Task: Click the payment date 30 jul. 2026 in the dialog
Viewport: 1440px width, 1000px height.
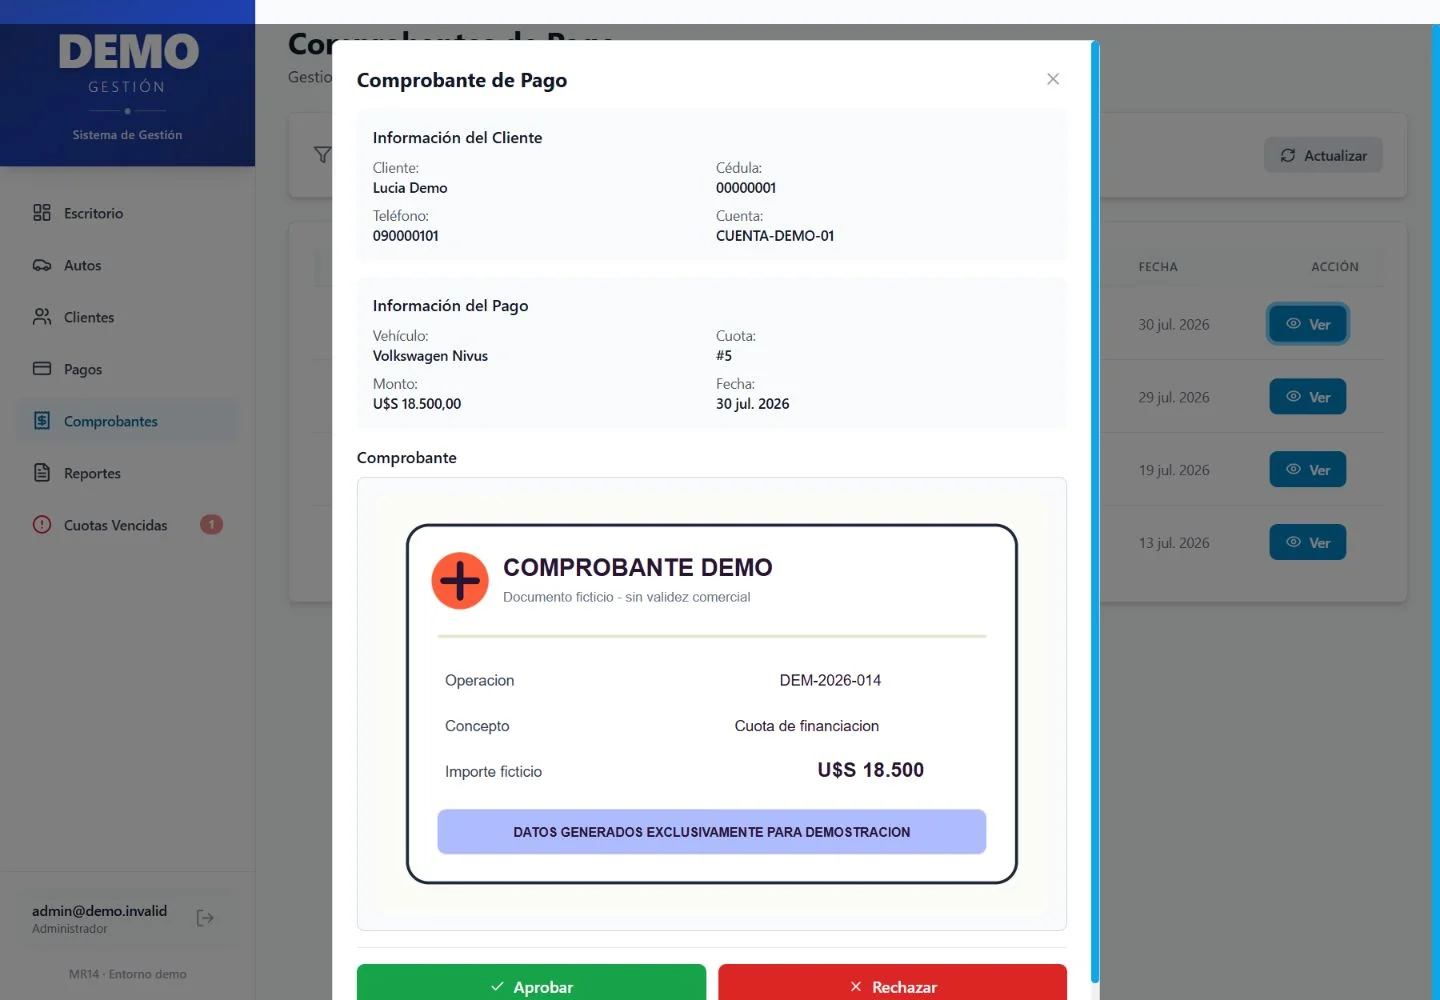Action: click(x=753, y=404)
